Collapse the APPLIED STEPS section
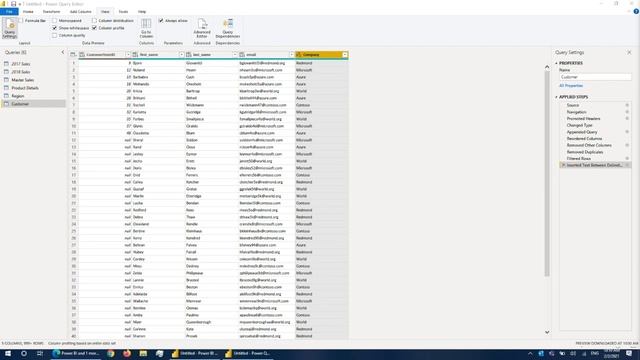The height and width of the screenshot is (360, 640). tap(556, 97)
